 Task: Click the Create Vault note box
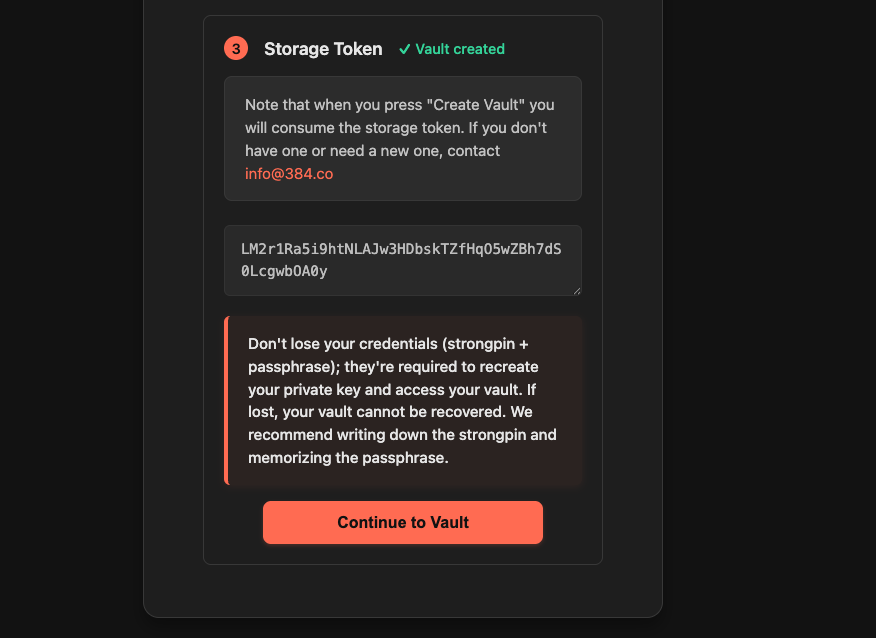tap(403, 139)
